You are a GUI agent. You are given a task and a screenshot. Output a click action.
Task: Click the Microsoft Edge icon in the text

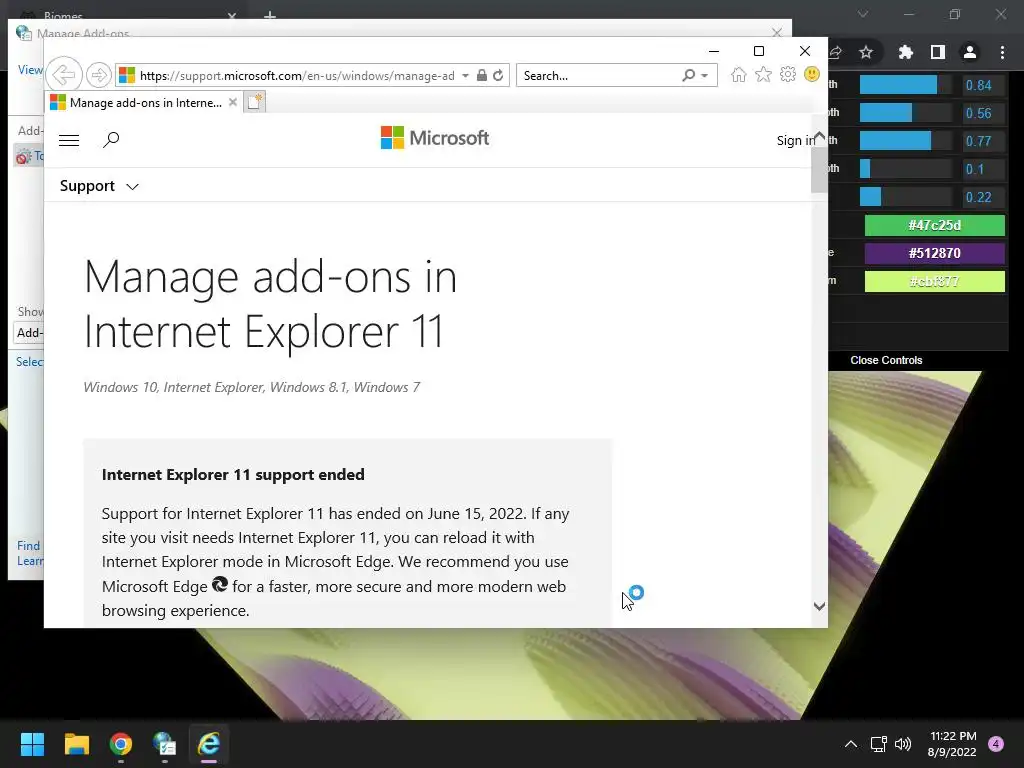[220, 584]
